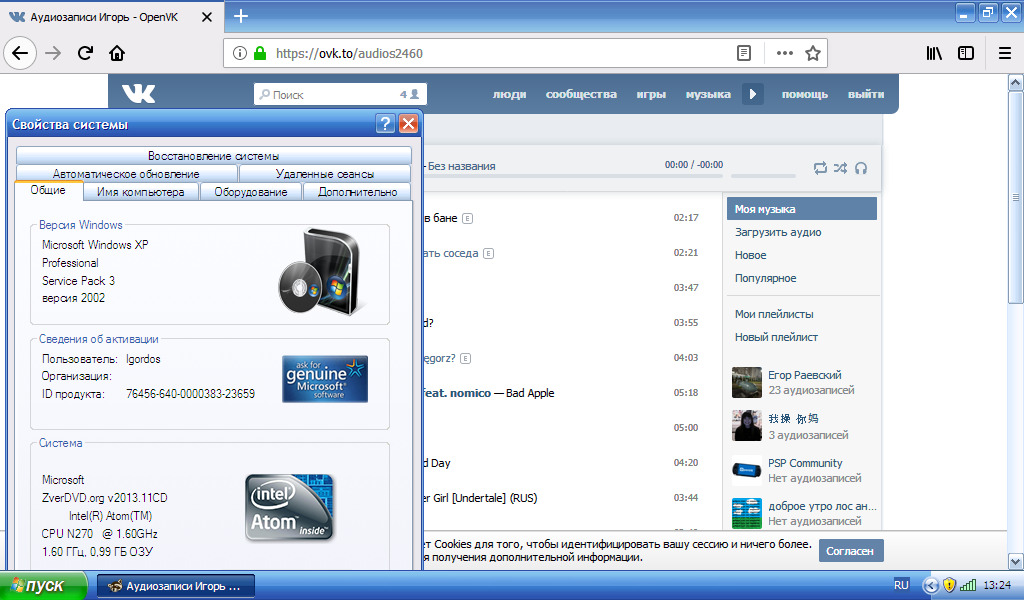Open помощь in OpenVK header
1024x600 pixels.
[x=805, y=94]
